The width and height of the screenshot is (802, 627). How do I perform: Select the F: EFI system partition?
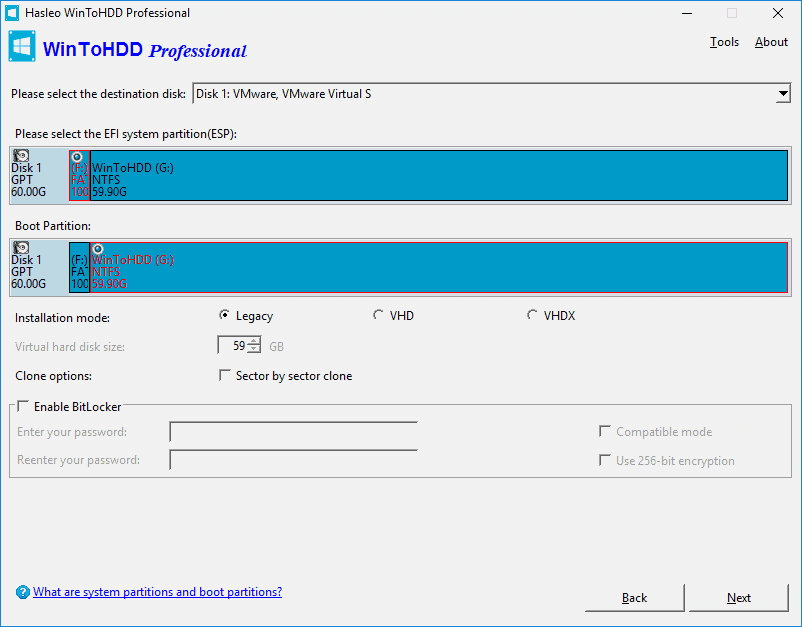pos(78,175)
